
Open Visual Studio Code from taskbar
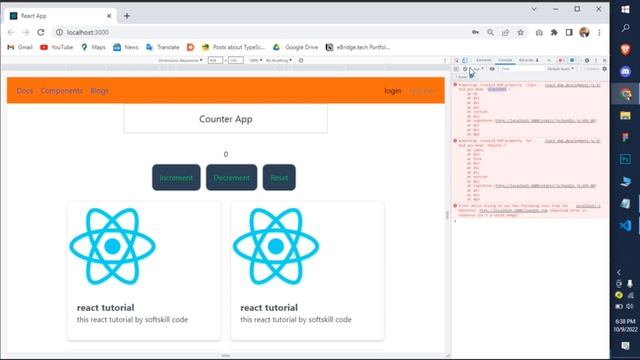[625, 225]
